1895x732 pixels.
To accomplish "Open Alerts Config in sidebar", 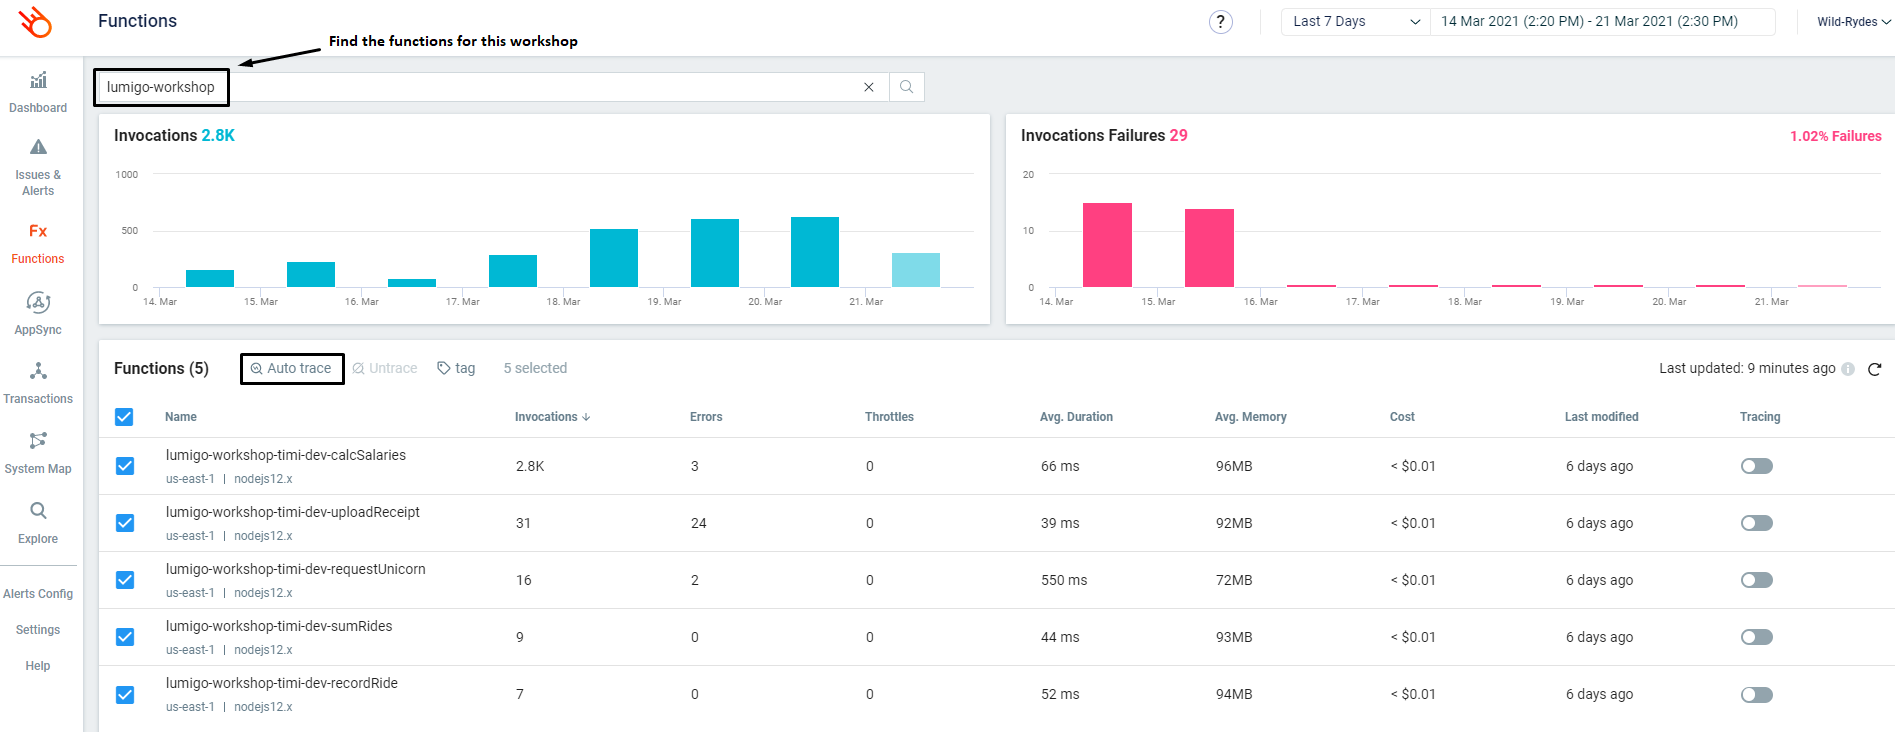I will [x=38, y=594].
